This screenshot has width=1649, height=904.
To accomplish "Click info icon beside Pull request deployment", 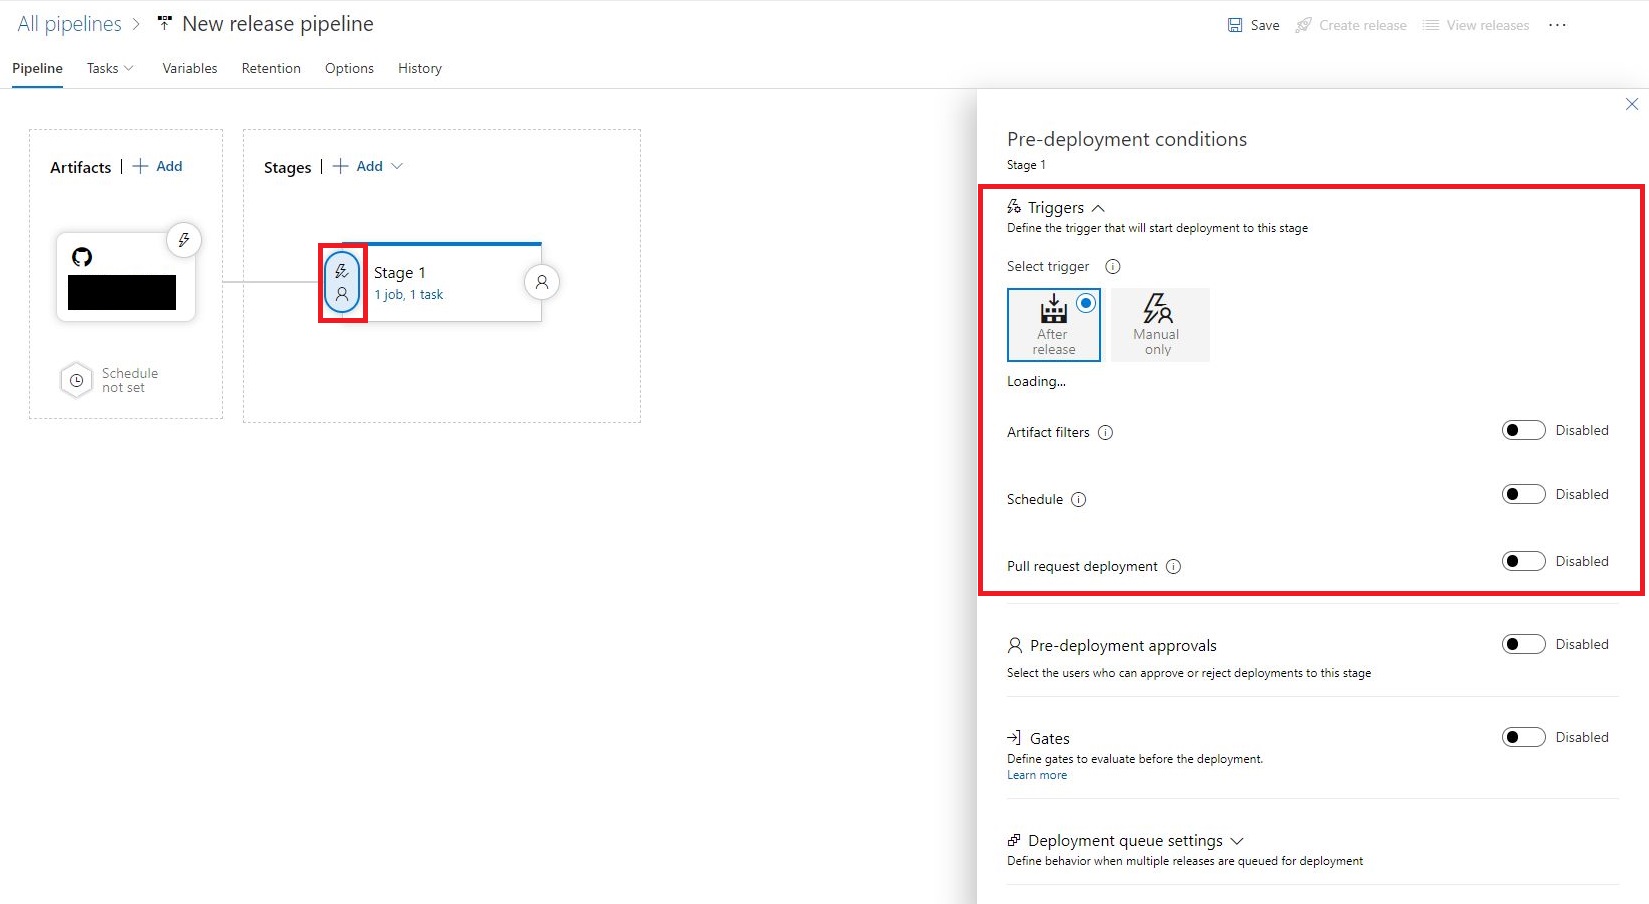I will [x=1173, y=567].
